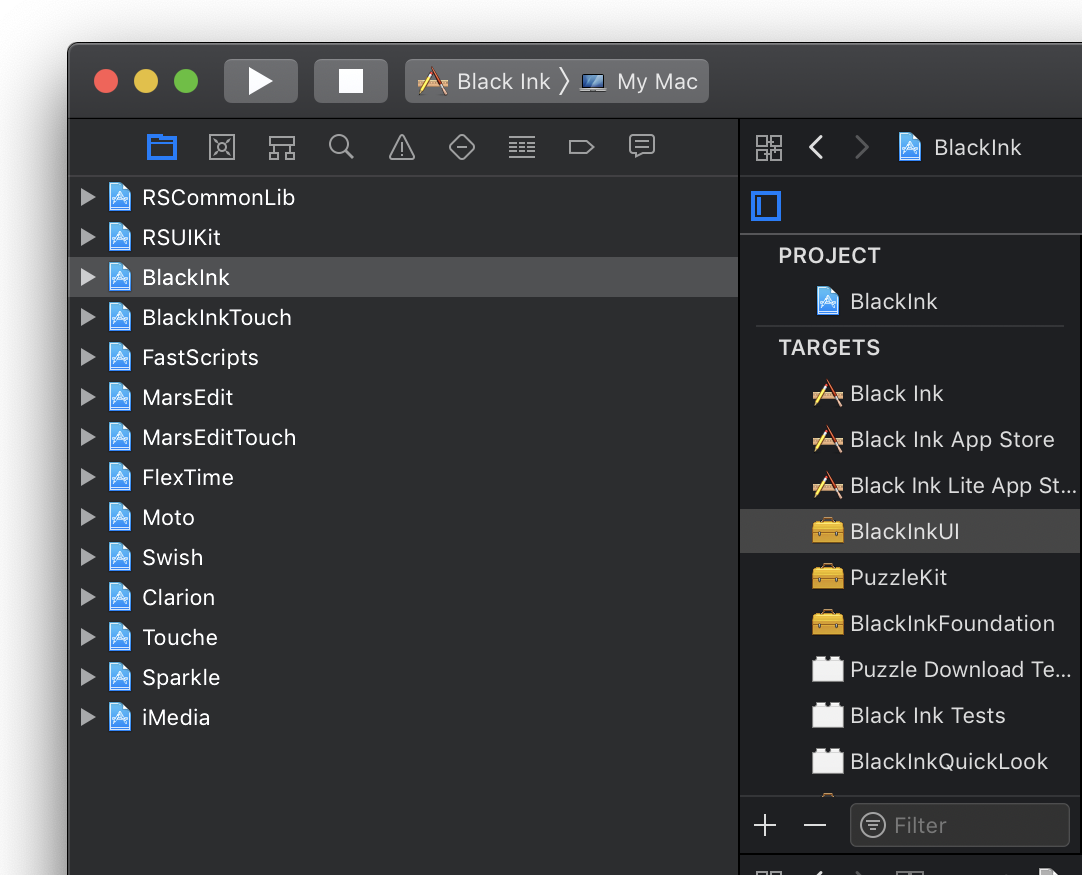Show the Issue navigator
This screenshot has width=1082, height=875.
[x=402, y=147]
